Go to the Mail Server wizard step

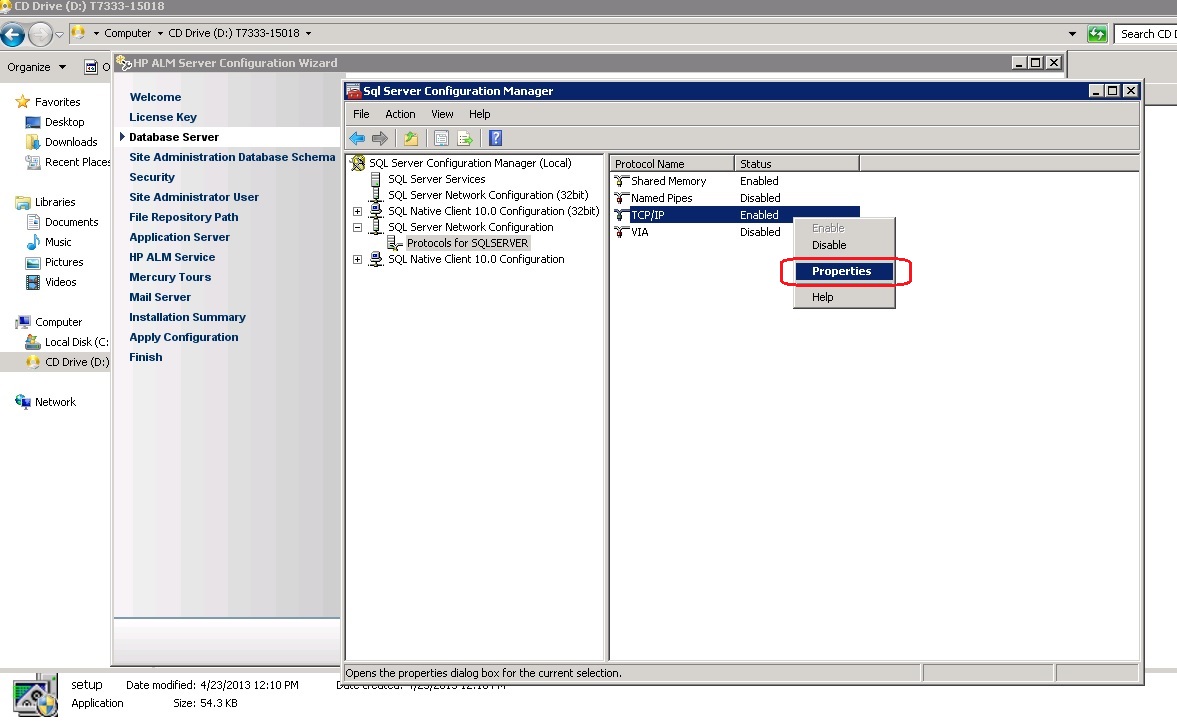click(x=160, y=297)
